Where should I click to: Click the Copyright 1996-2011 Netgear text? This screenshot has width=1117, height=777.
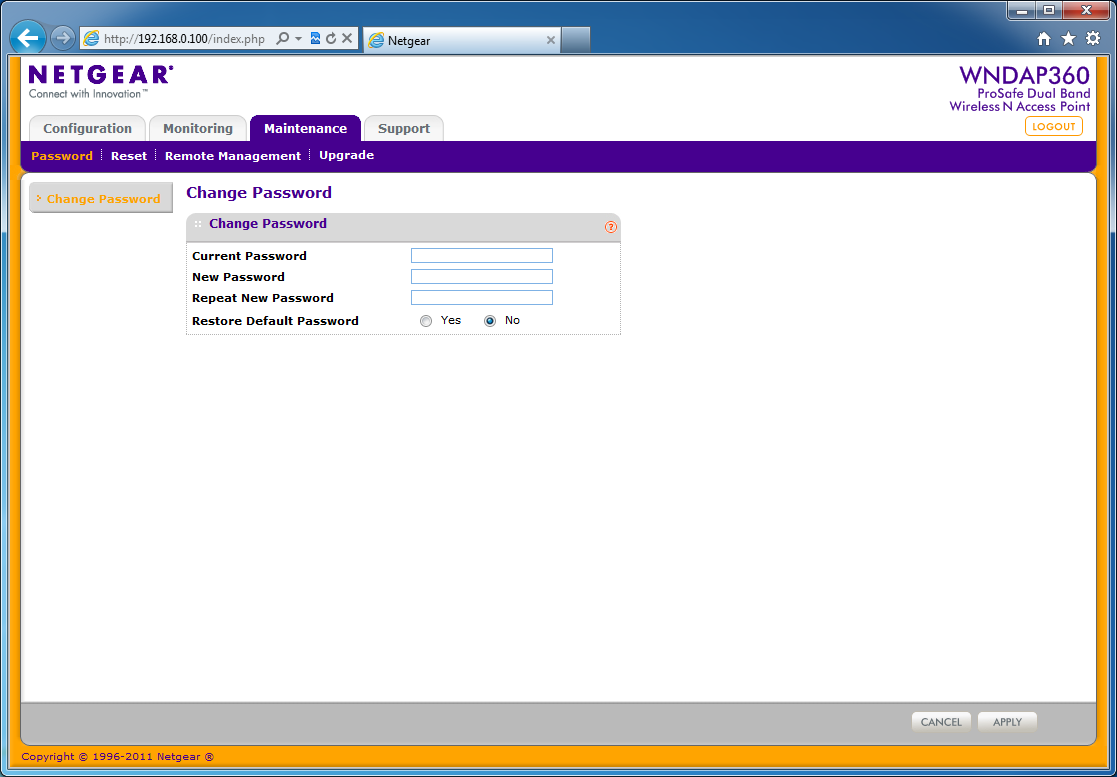coord(118,756)
